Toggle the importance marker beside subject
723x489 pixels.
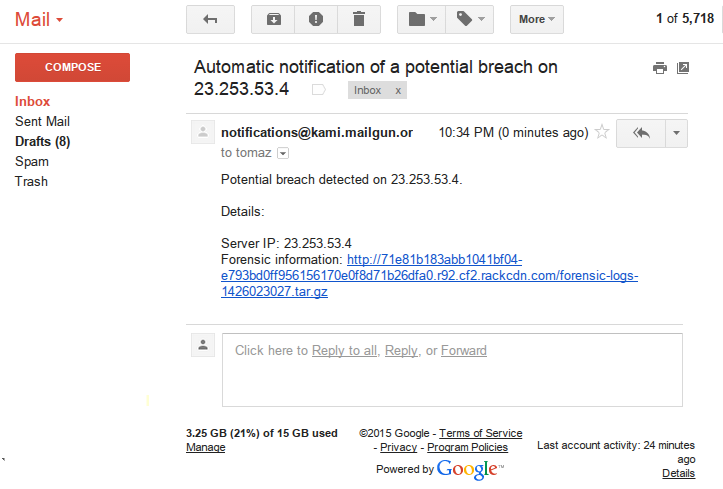[x=319, y=90]
